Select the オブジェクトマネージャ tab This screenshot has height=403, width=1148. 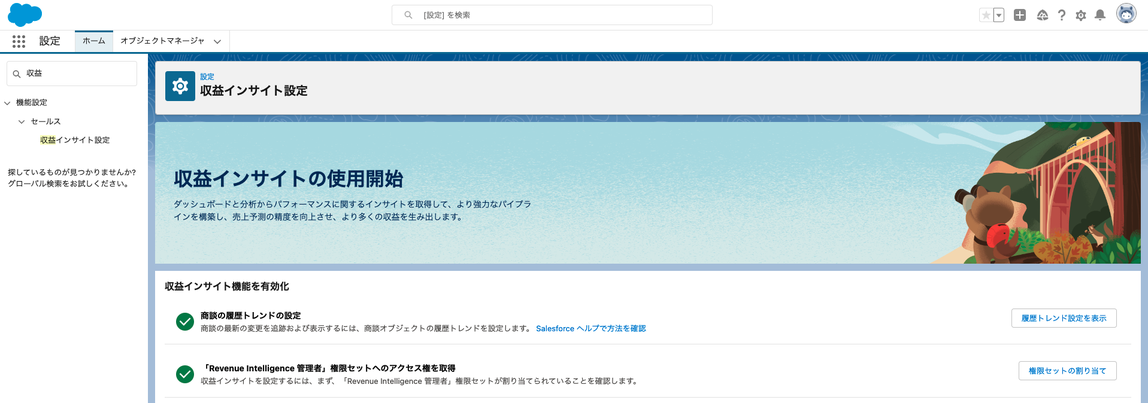tap(163, 42)
